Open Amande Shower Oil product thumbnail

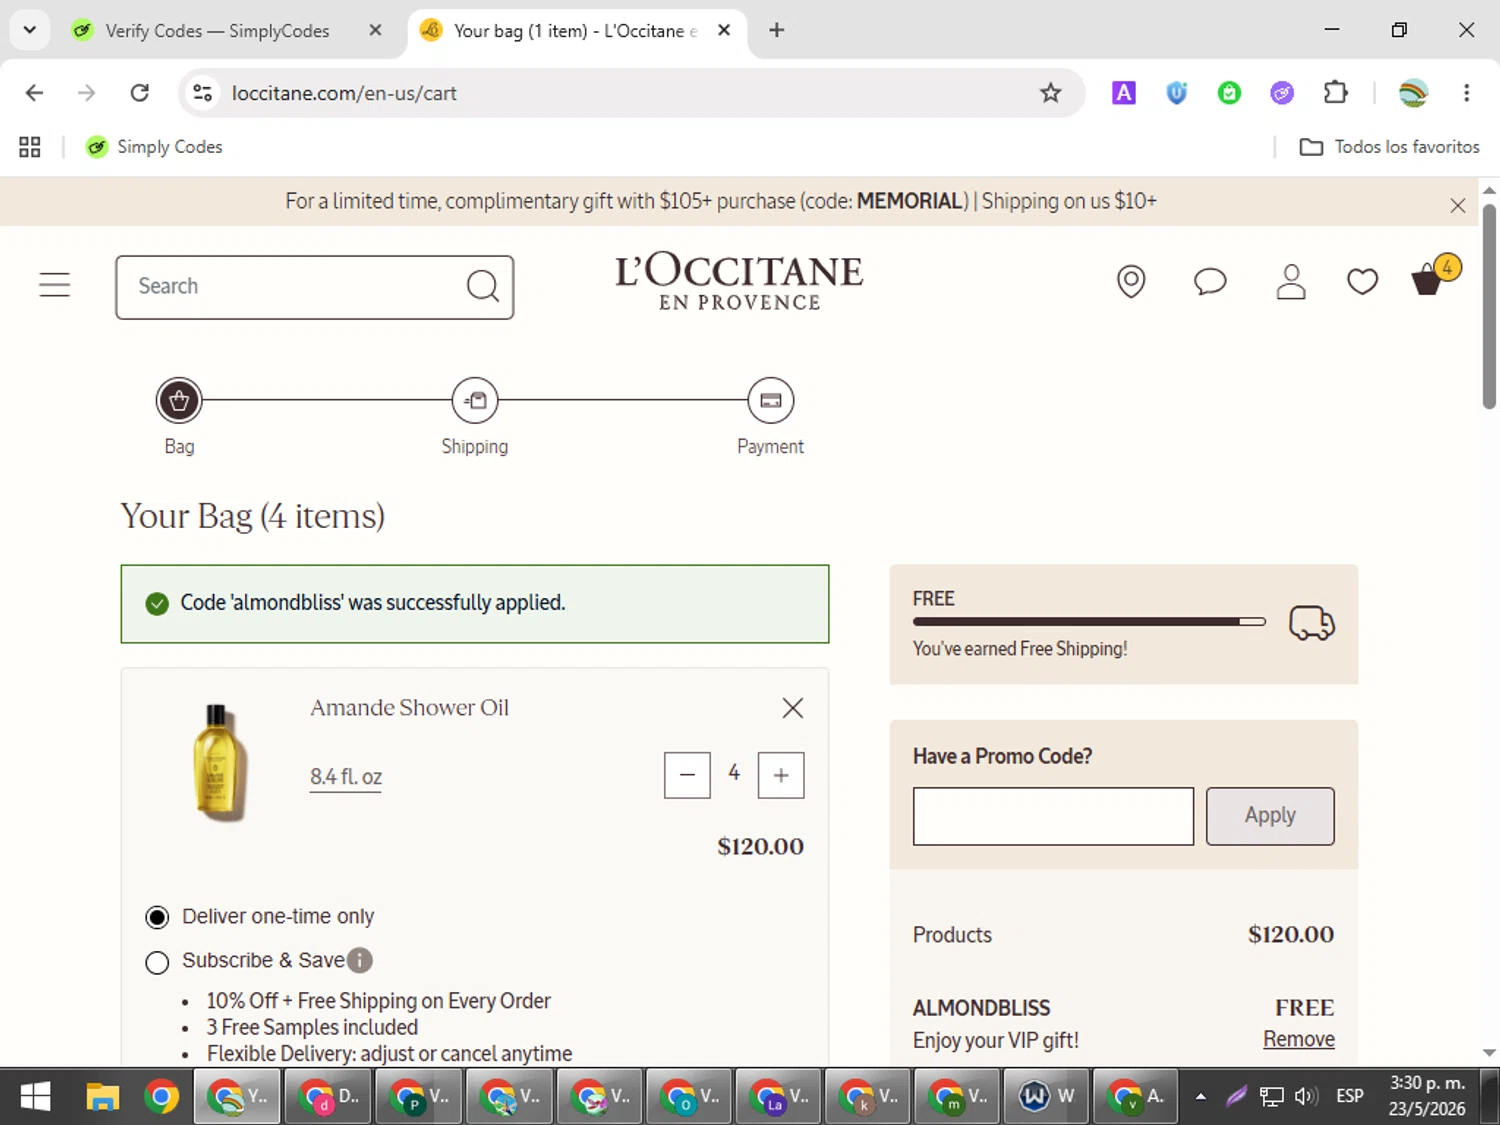219,763
